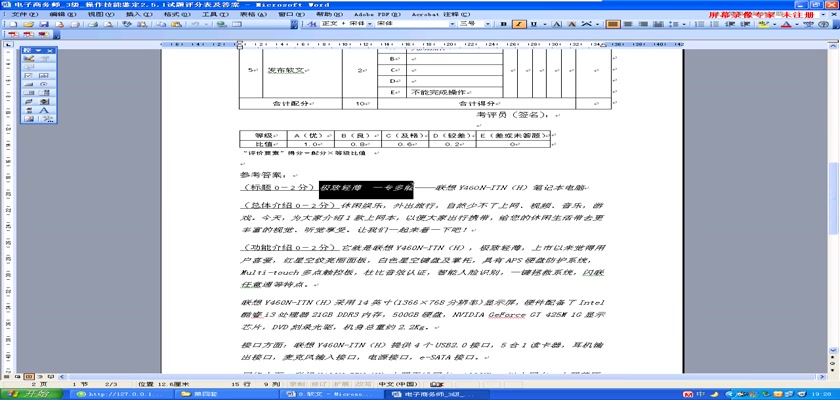
Task: Insert Image control from Control Toolbox
Action: [x=29, y=118]
